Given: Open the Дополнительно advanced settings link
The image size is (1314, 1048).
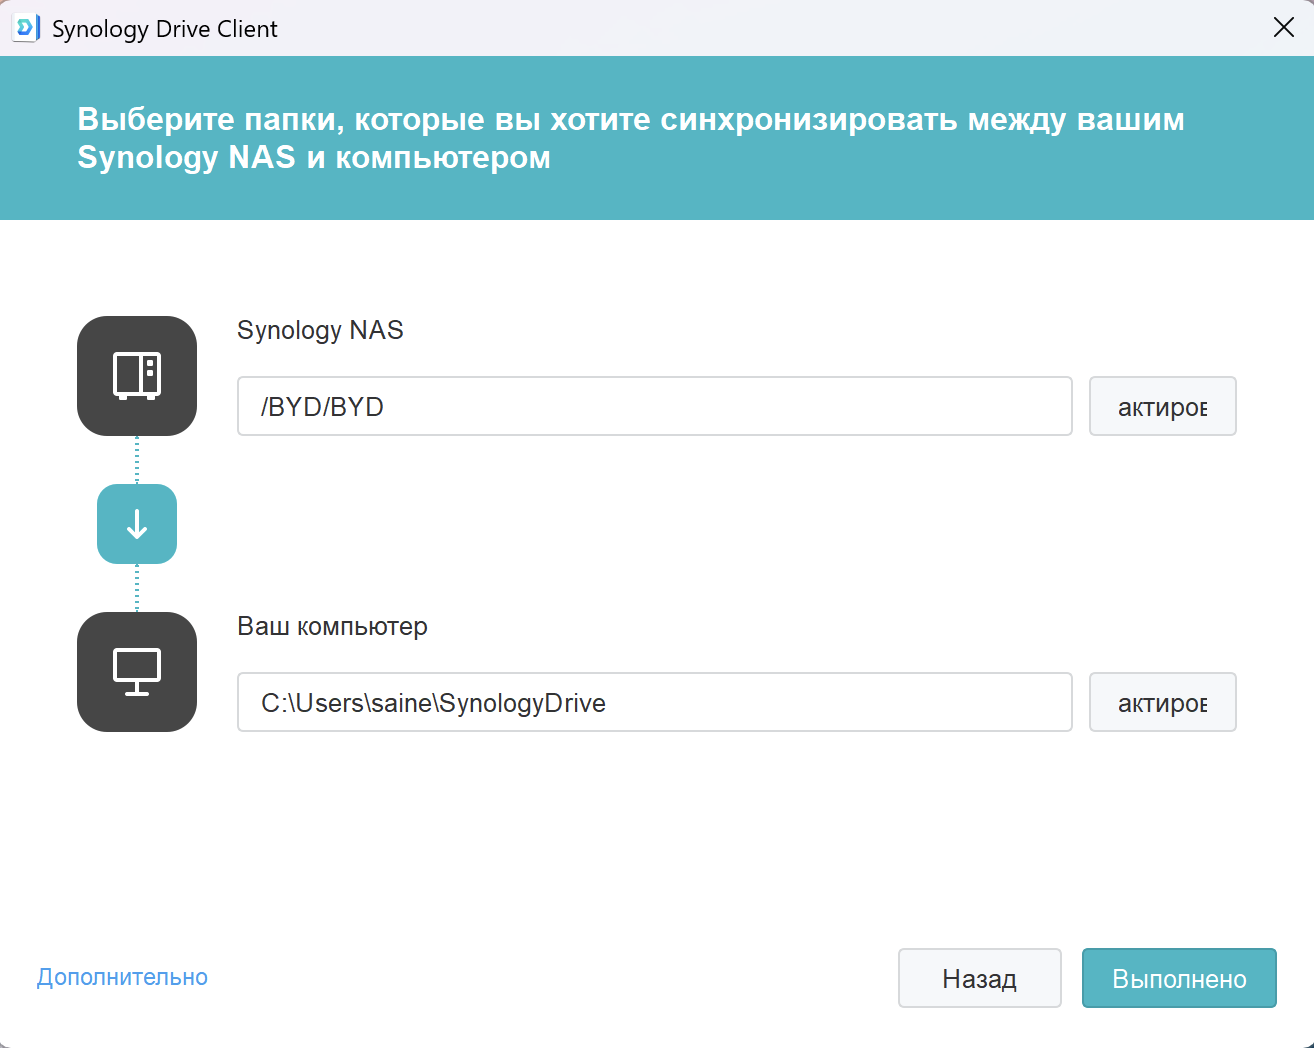Looking at the screenshot, I should click(122, 977).
